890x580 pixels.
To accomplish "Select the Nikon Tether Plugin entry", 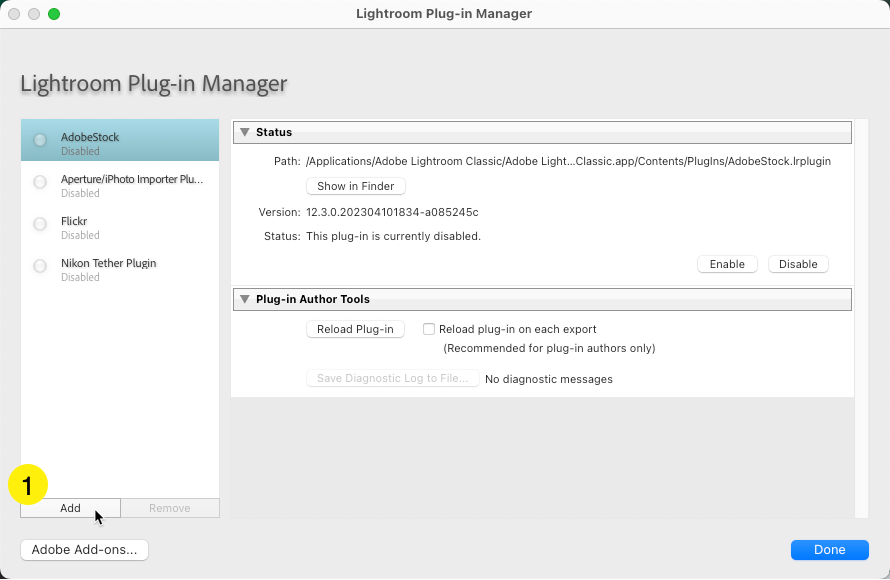I will pyautogui.click(x=120, y=266).
